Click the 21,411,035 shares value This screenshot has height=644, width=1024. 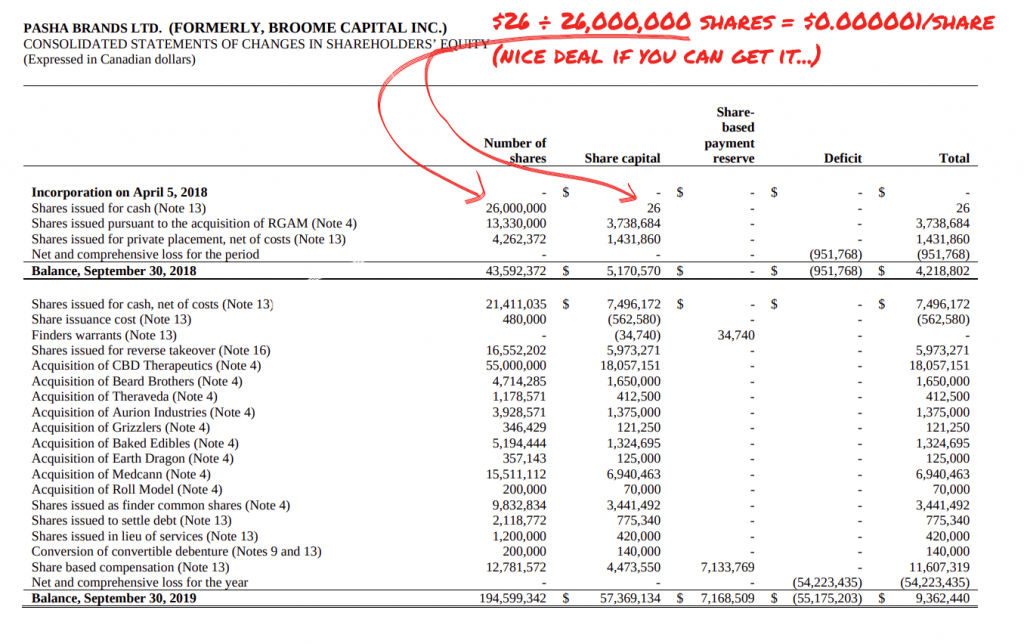[516, 304]
